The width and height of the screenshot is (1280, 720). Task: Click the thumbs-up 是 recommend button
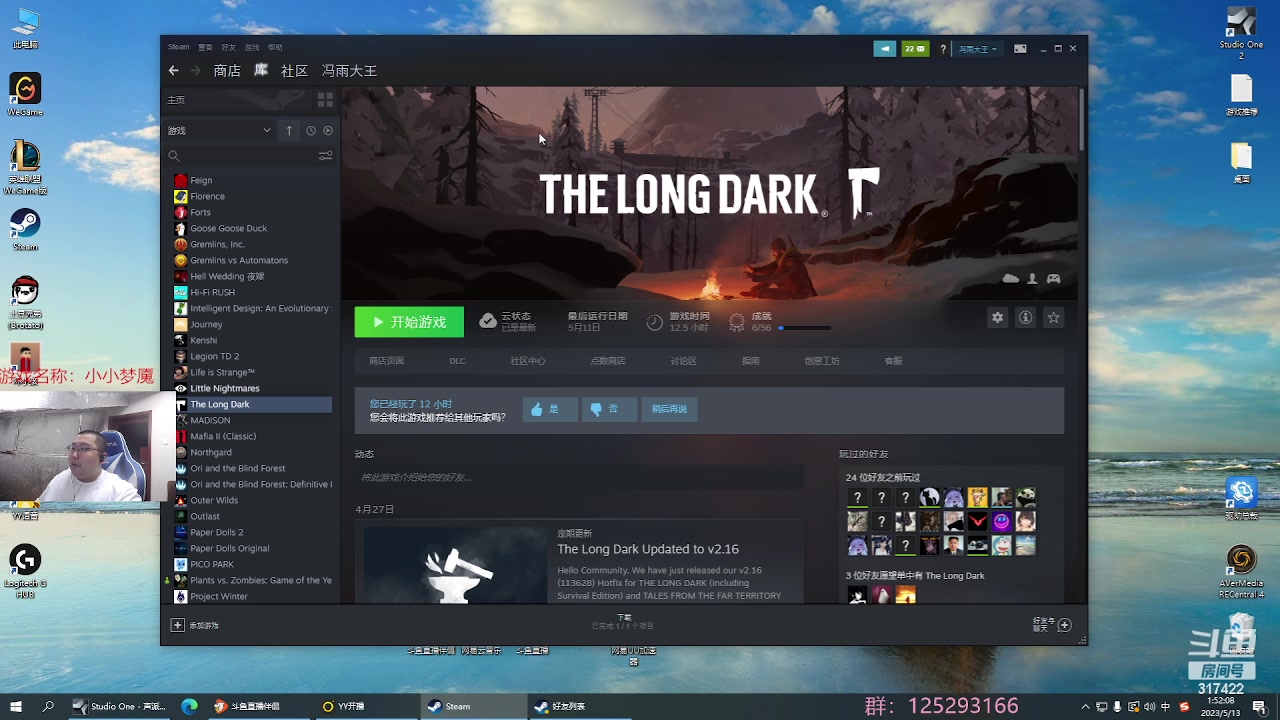pyautogui.click(x=549, y=409)
